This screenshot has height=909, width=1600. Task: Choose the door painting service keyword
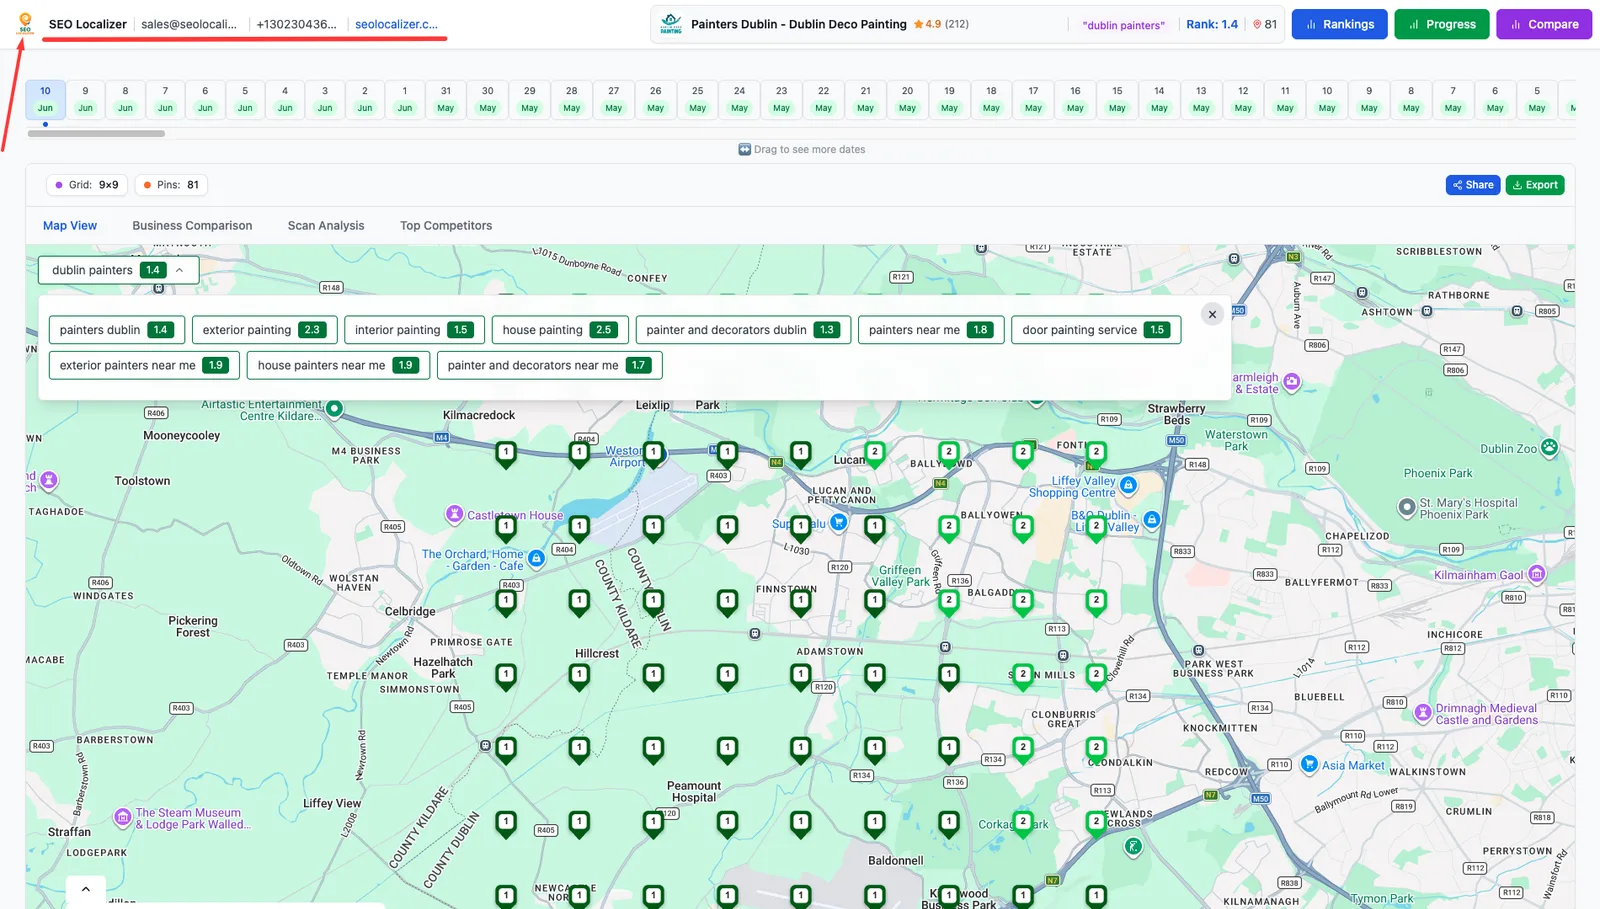1096,330
